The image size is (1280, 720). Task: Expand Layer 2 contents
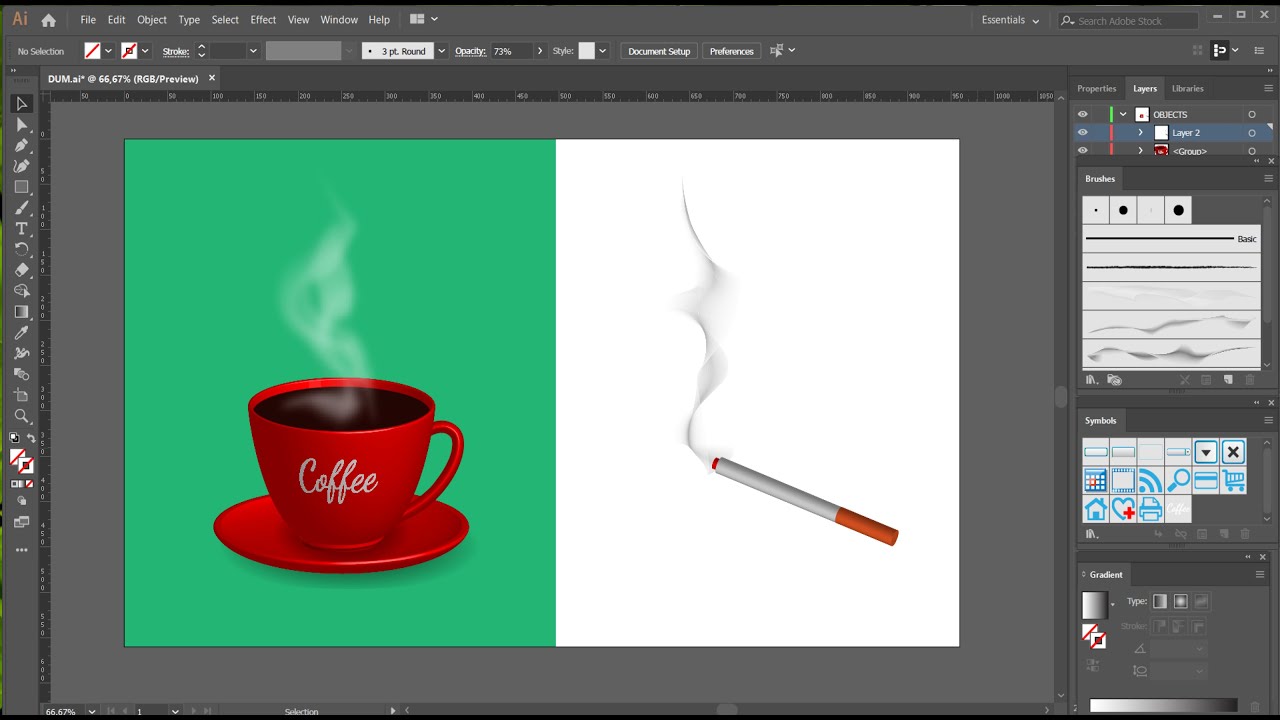[1140, 132]
